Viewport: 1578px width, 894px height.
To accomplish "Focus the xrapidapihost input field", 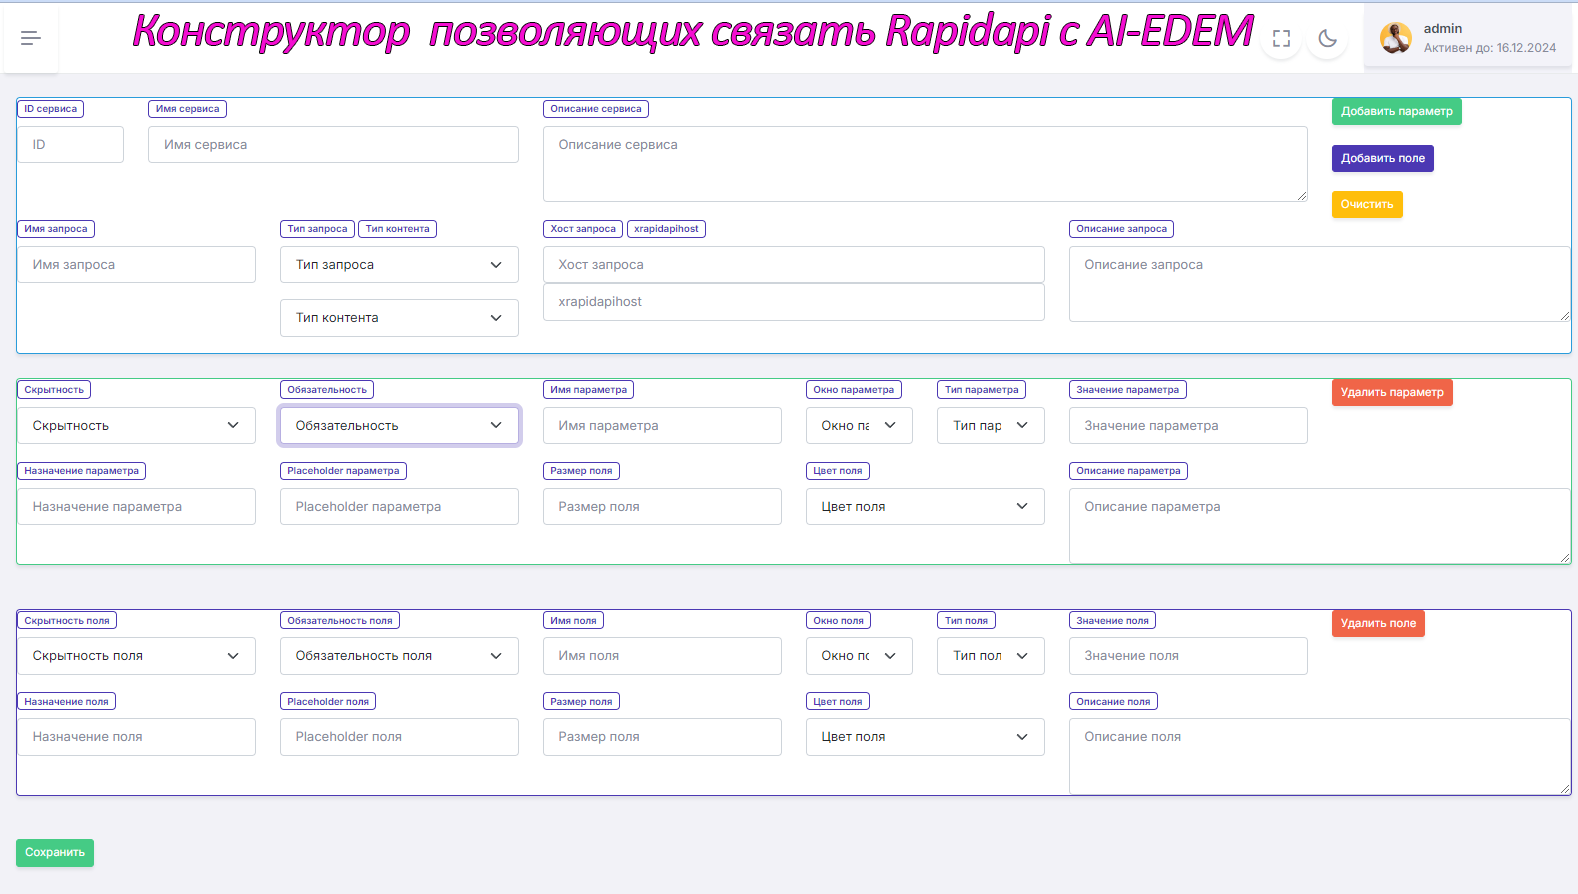I will coord(793,302).
